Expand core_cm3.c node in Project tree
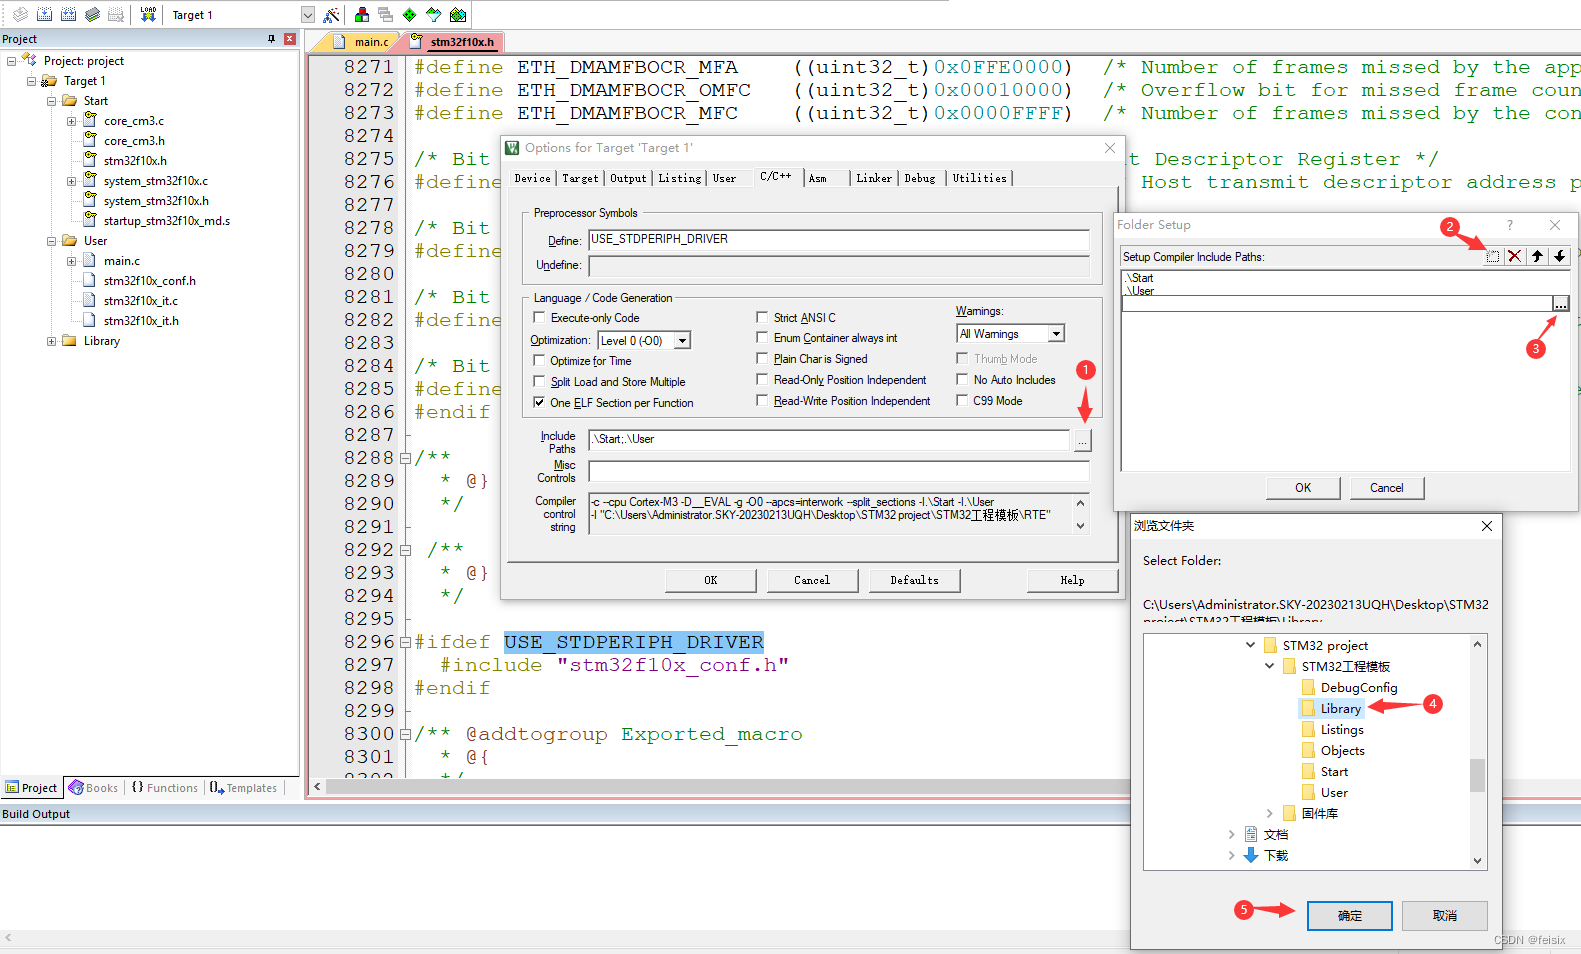 pos(71,121)
